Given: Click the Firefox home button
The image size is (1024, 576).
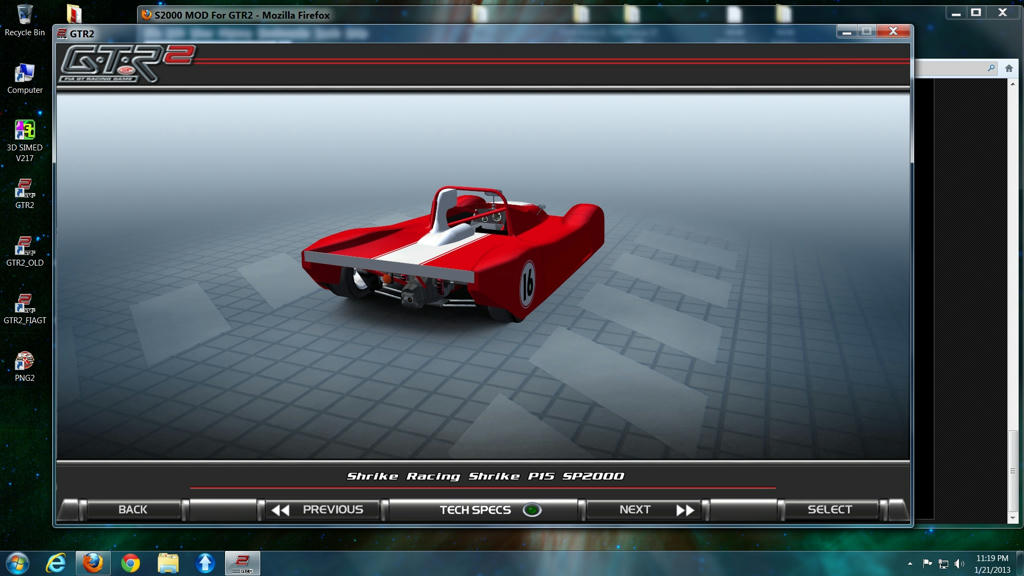Looking at the screenshot, I should click(x=1009, y=68).
